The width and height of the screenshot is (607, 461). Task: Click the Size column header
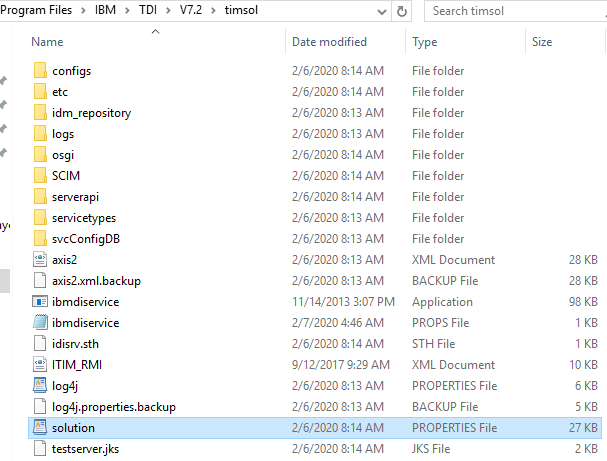click(x=542, y=42)
